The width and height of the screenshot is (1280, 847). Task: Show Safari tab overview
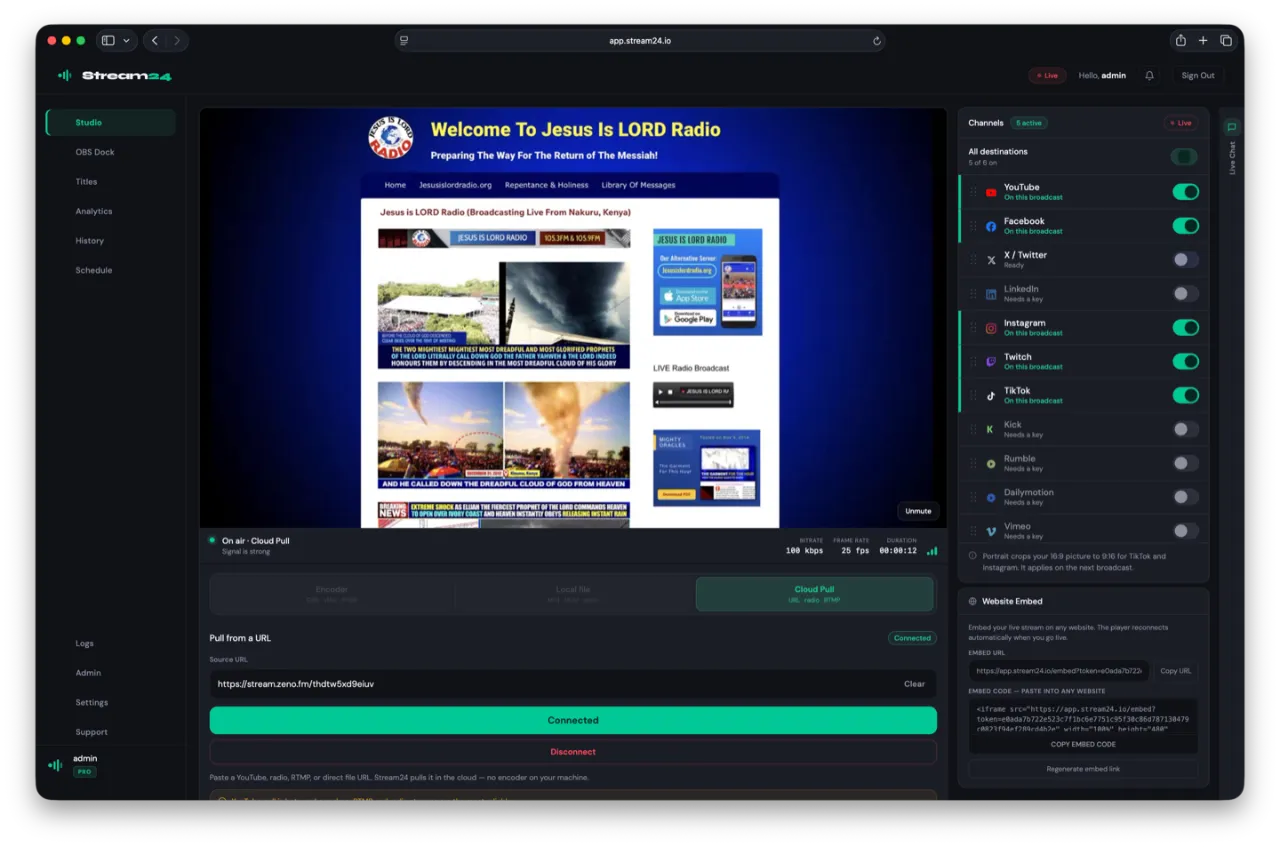coord(1226,40)
